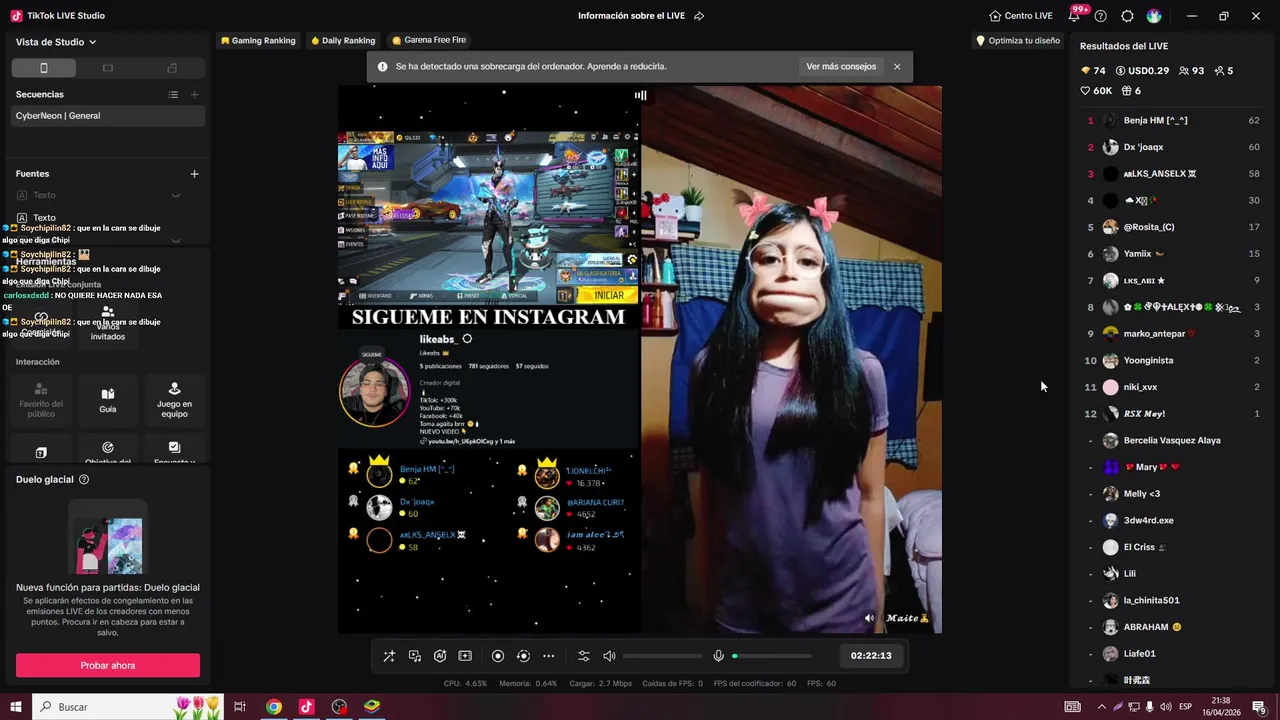Click the Duelo glacial promo thumbnail
Screen dimensions: 1280x720
pos(108,538)
